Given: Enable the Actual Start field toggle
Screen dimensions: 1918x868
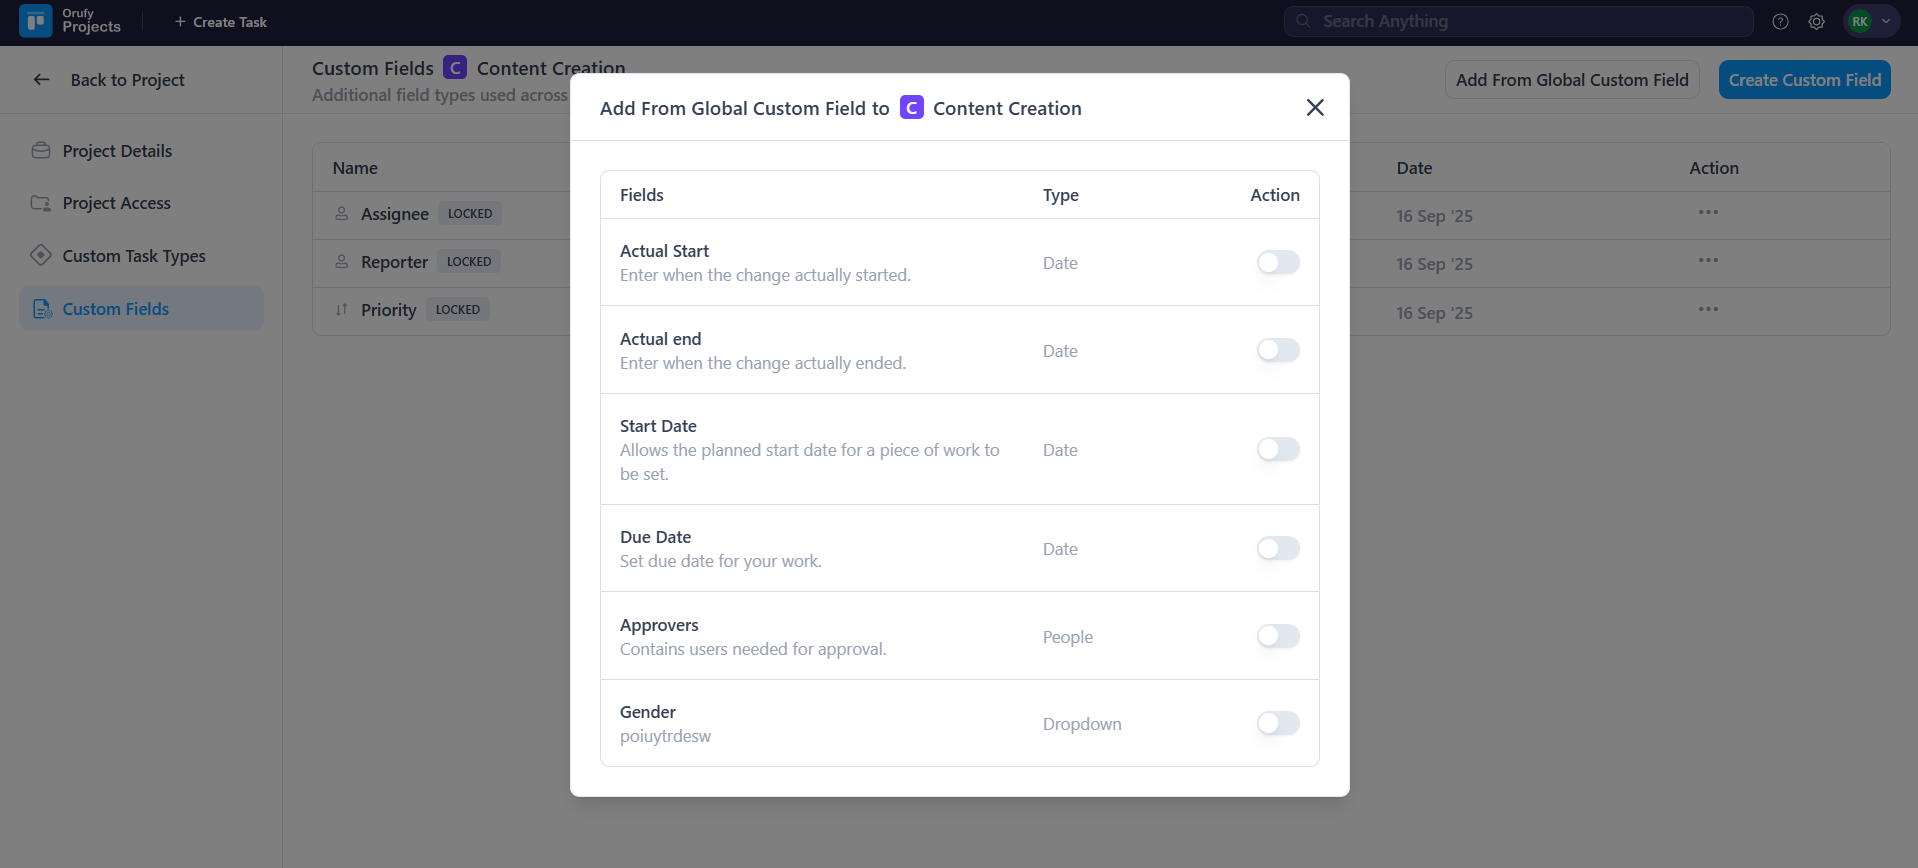Looking at the screenshot, I should [x=1278, y=263].
